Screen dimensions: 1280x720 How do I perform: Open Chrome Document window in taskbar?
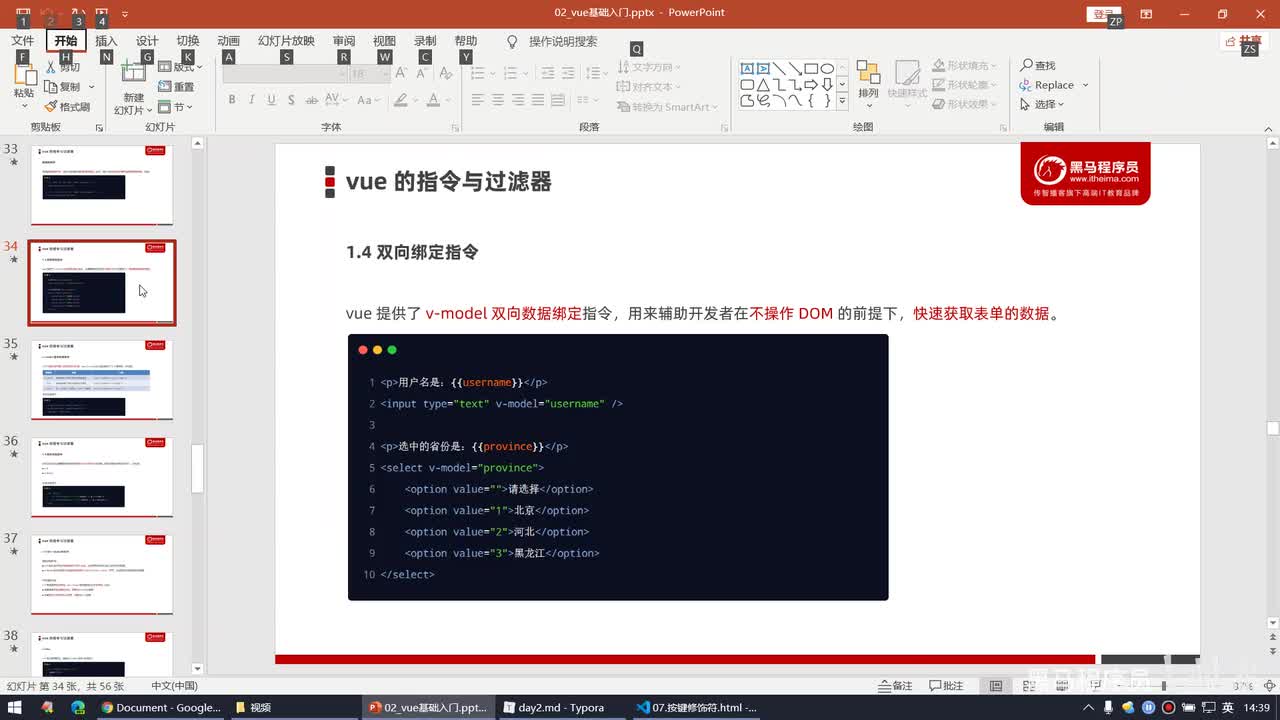coord(160,707)
